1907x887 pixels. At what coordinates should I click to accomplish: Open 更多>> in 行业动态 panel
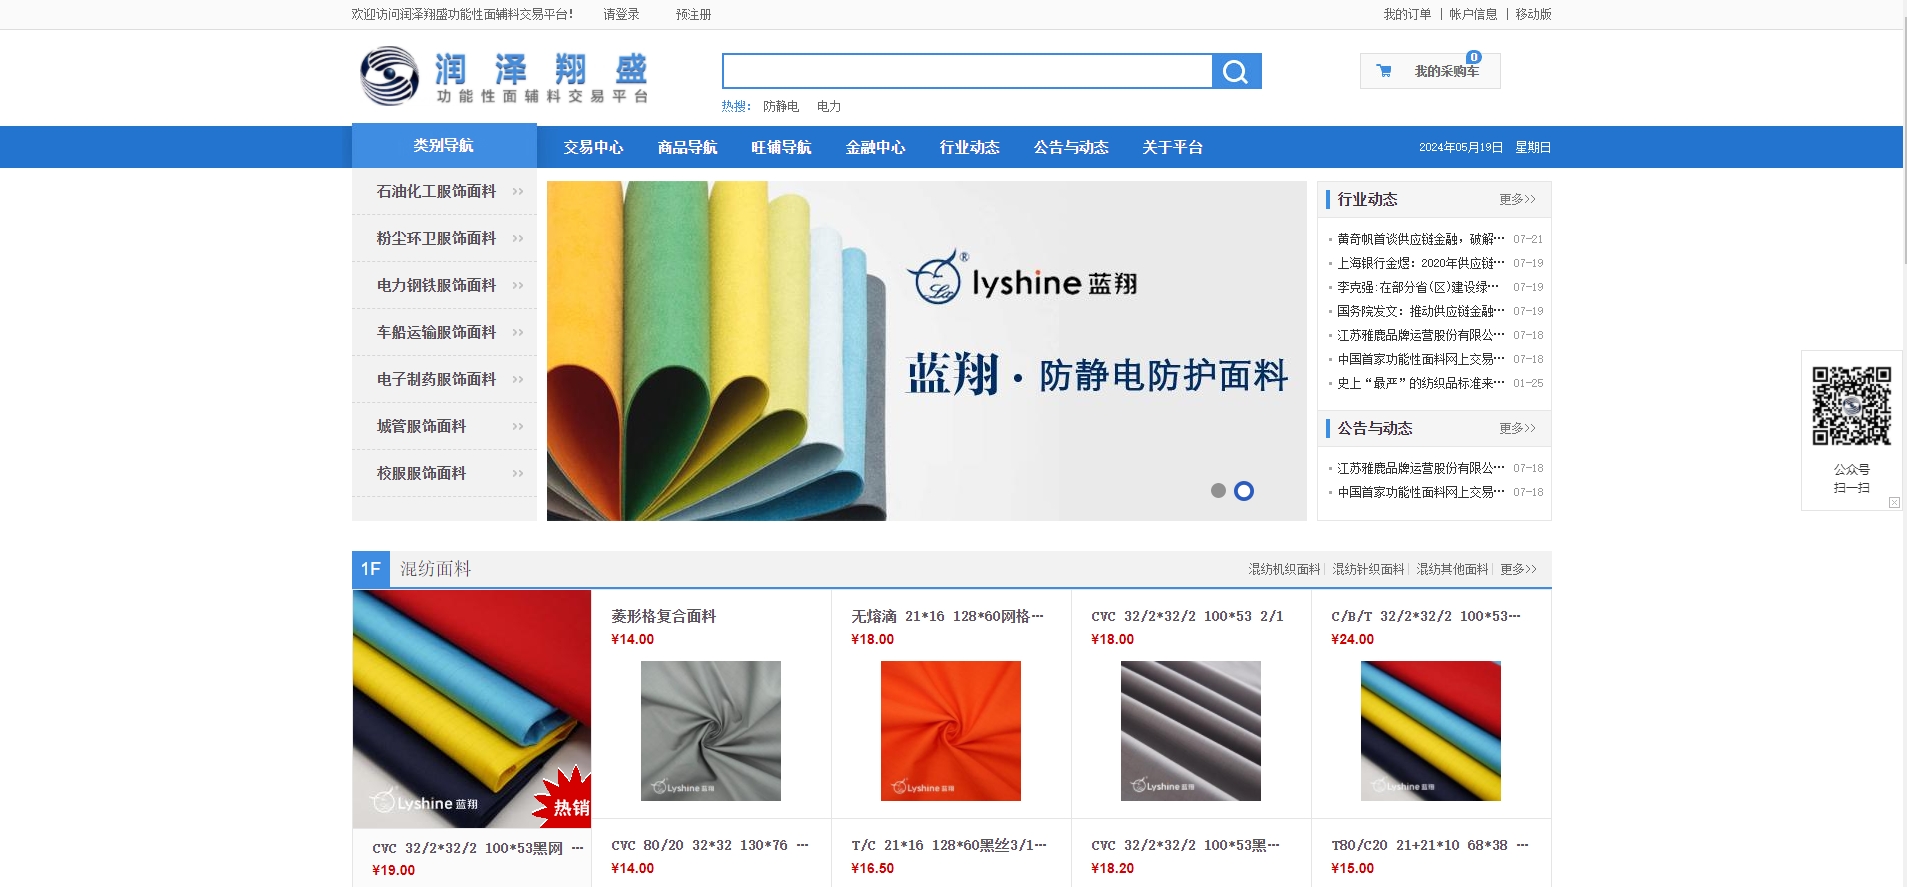(x=1517, y=199)
